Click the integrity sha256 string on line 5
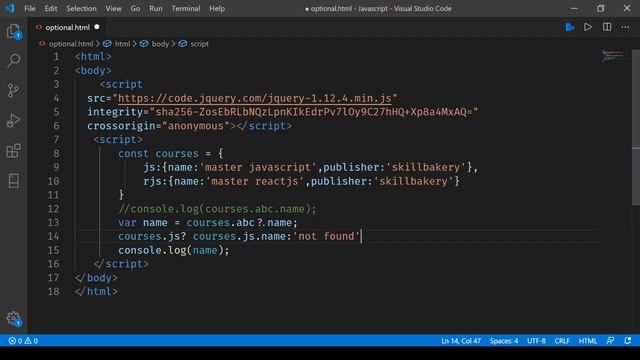Screen dimensions: 640x360 point(314,112)
